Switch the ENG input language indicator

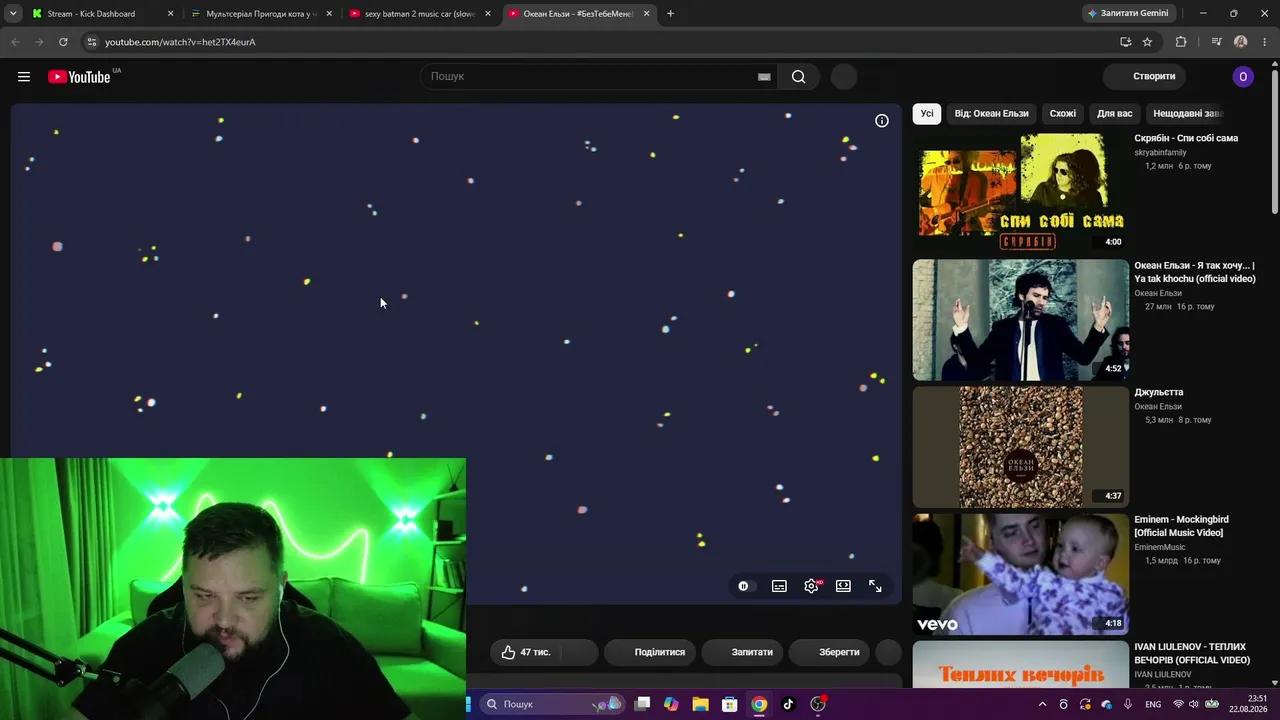[x=1153, y=704]
